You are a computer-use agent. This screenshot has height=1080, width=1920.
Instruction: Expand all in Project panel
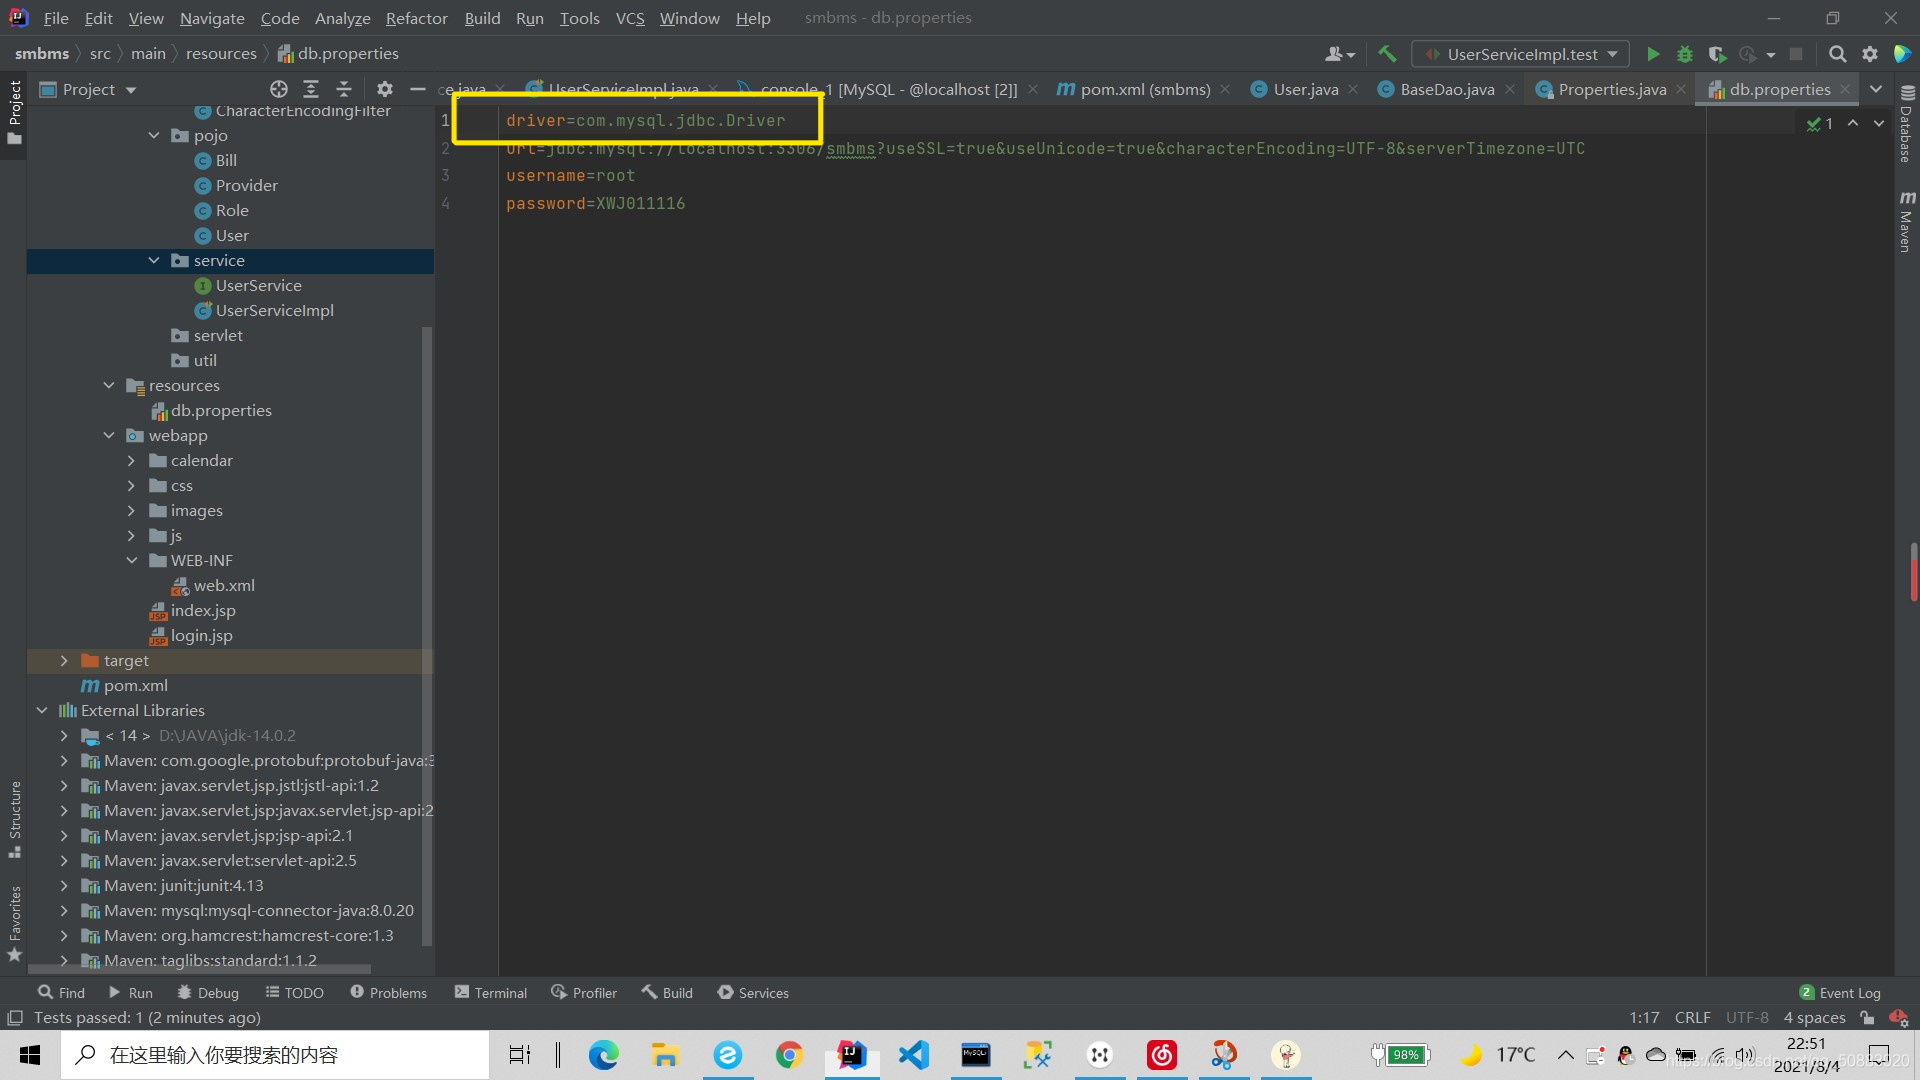(311, 89)
